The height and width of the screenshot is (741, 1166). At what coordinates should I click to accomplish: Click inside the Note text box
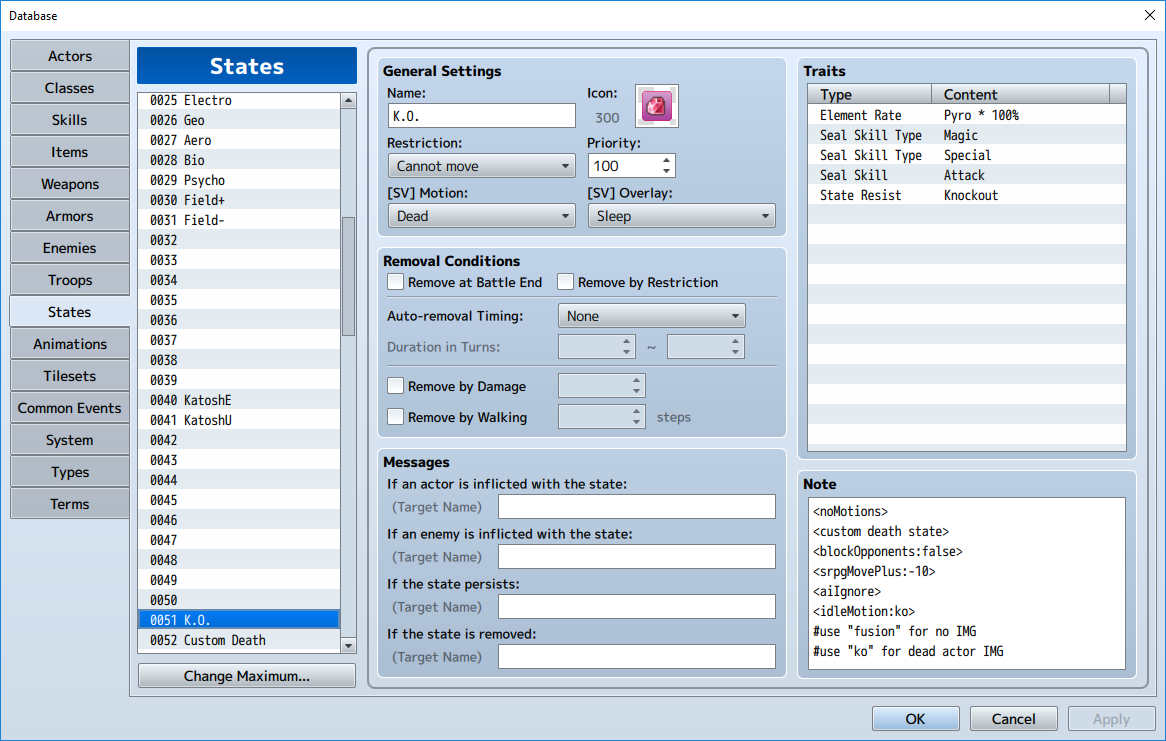967,583
